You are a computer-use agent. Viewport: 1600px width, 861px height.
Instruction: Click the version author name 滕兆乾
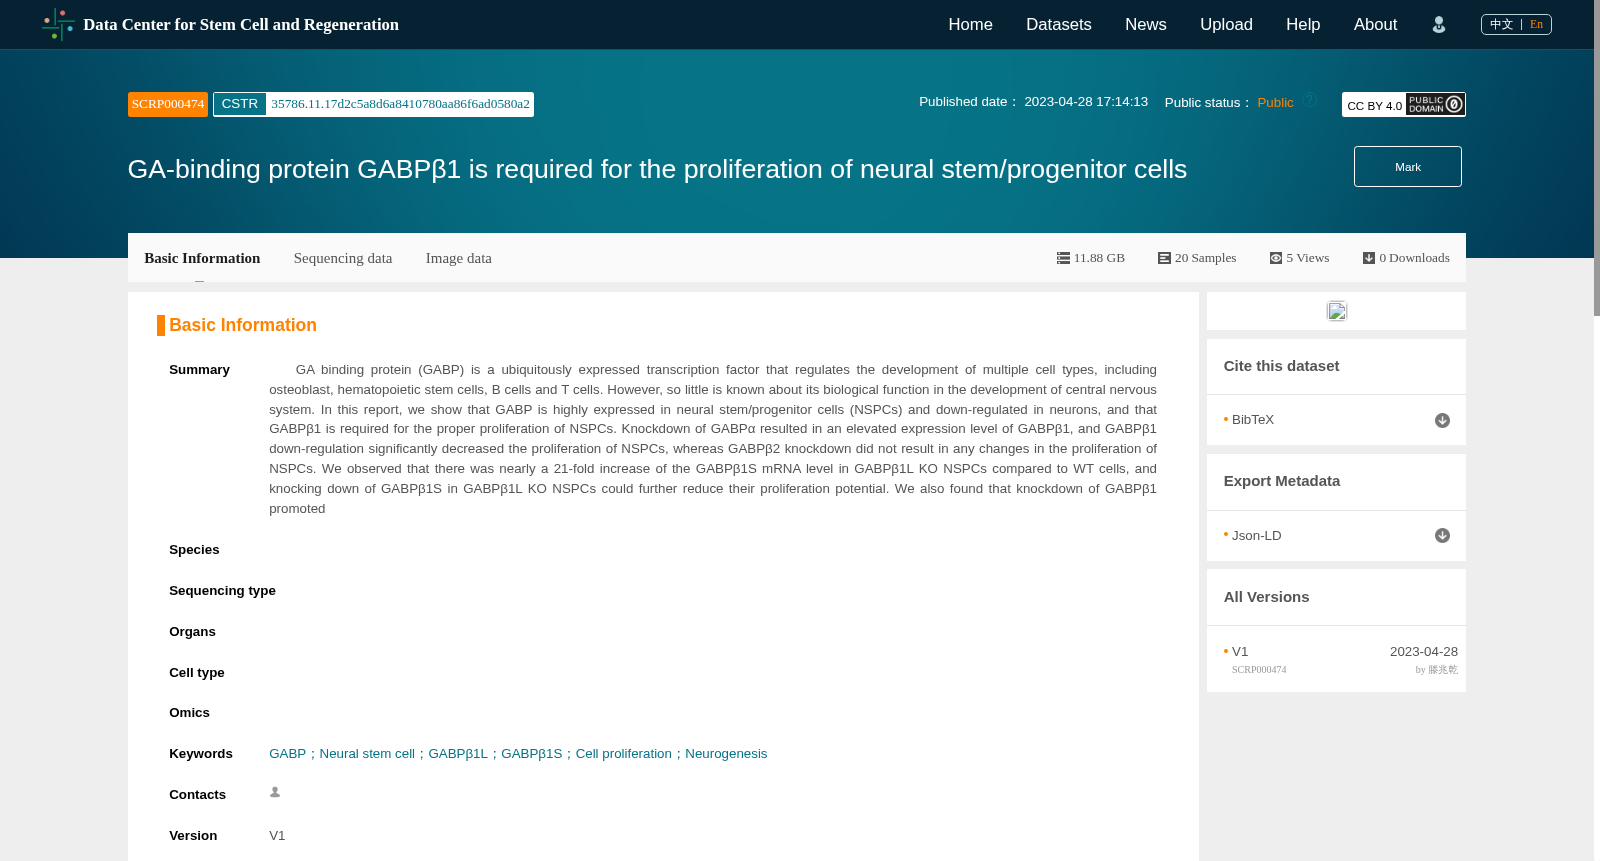(x=1443, y=670)
